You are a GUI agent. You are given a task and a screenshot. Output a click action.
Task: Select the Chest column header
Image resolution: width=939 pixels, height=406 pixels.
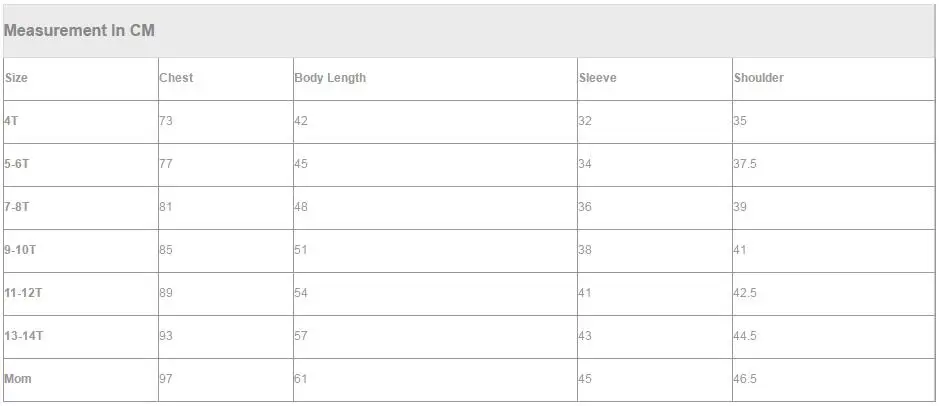tap(176, 78)
